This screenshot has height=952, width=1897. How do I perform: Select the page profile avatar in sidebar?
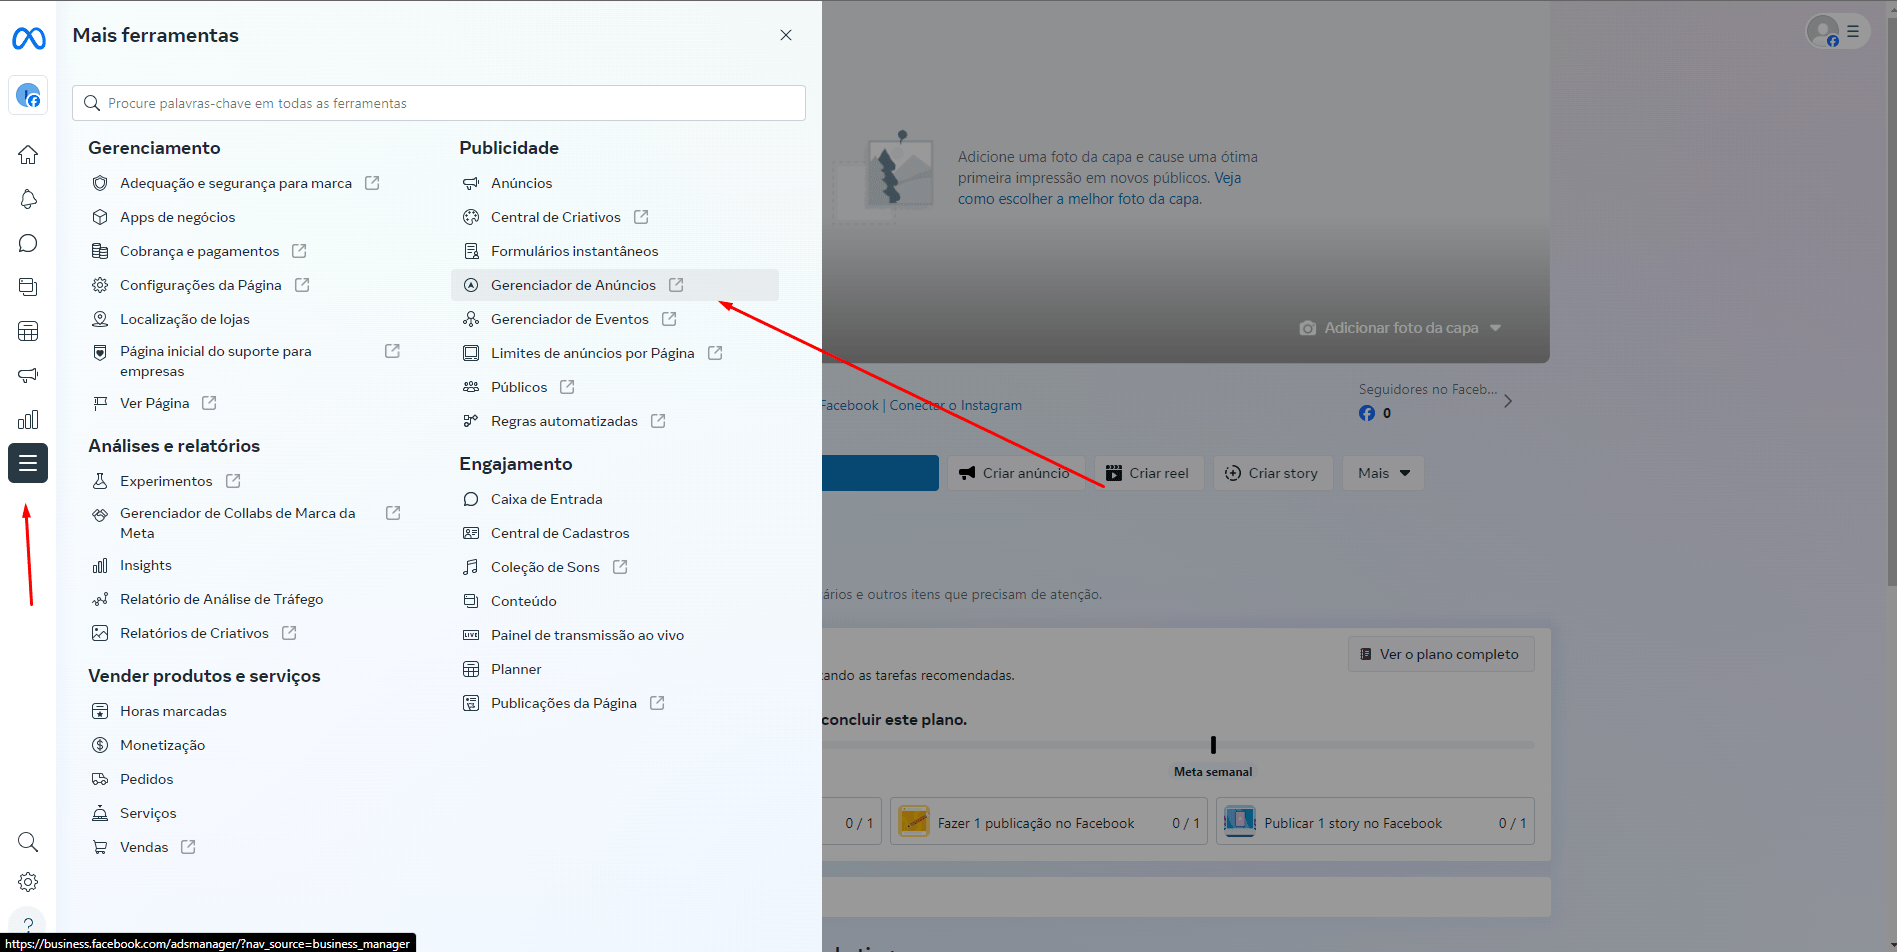click(x=28, y=95)
